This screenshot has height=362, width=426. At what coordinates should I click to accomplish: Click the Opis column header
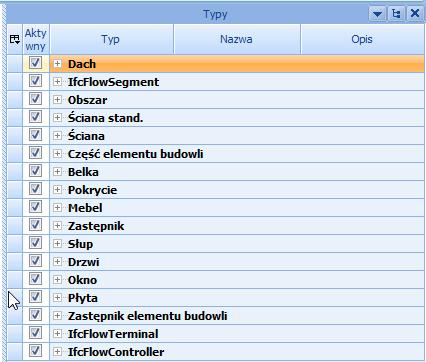362,39
